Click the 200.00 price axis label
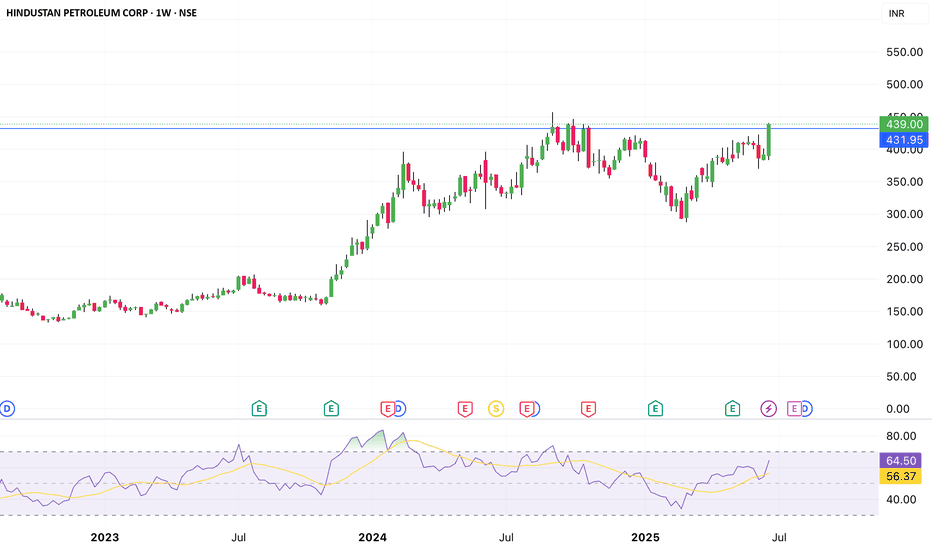Image resolution: width=932 pixels, height=550 pixels. pos(905,279)
